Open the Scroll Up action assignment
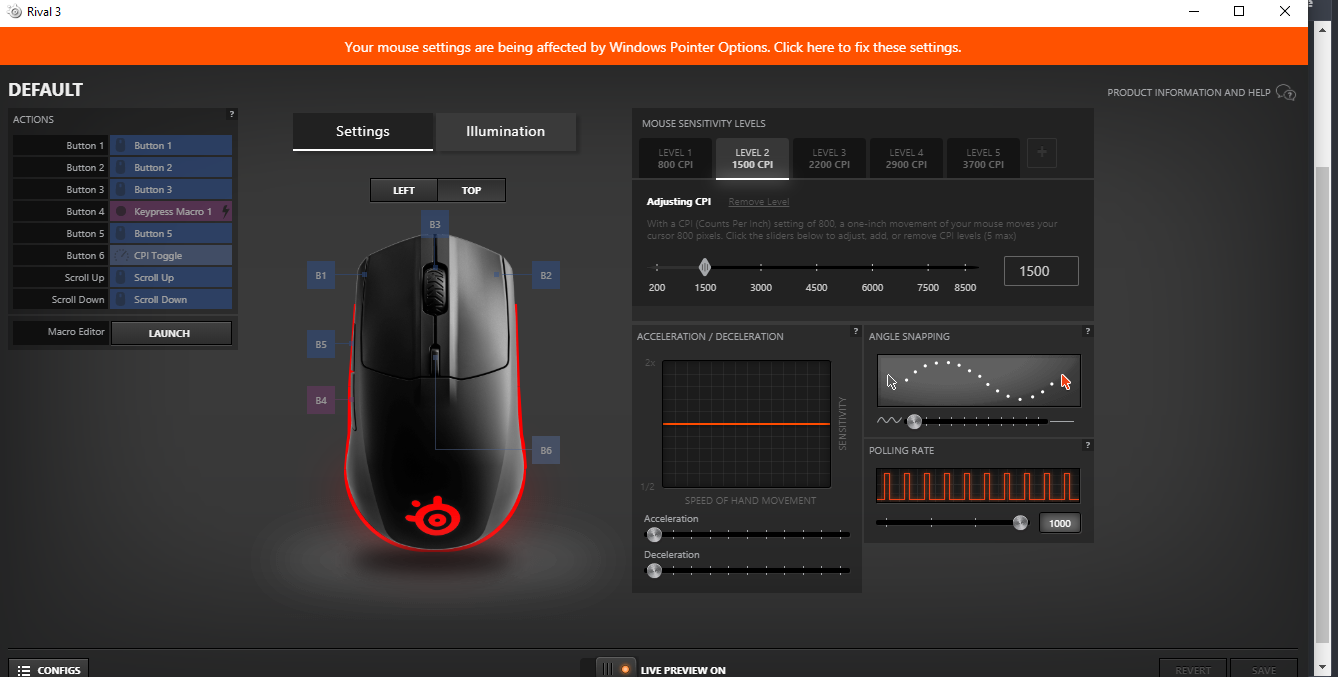Image resolution: width=1338 pixels, height=677 pixels. (x=171, y=278)
